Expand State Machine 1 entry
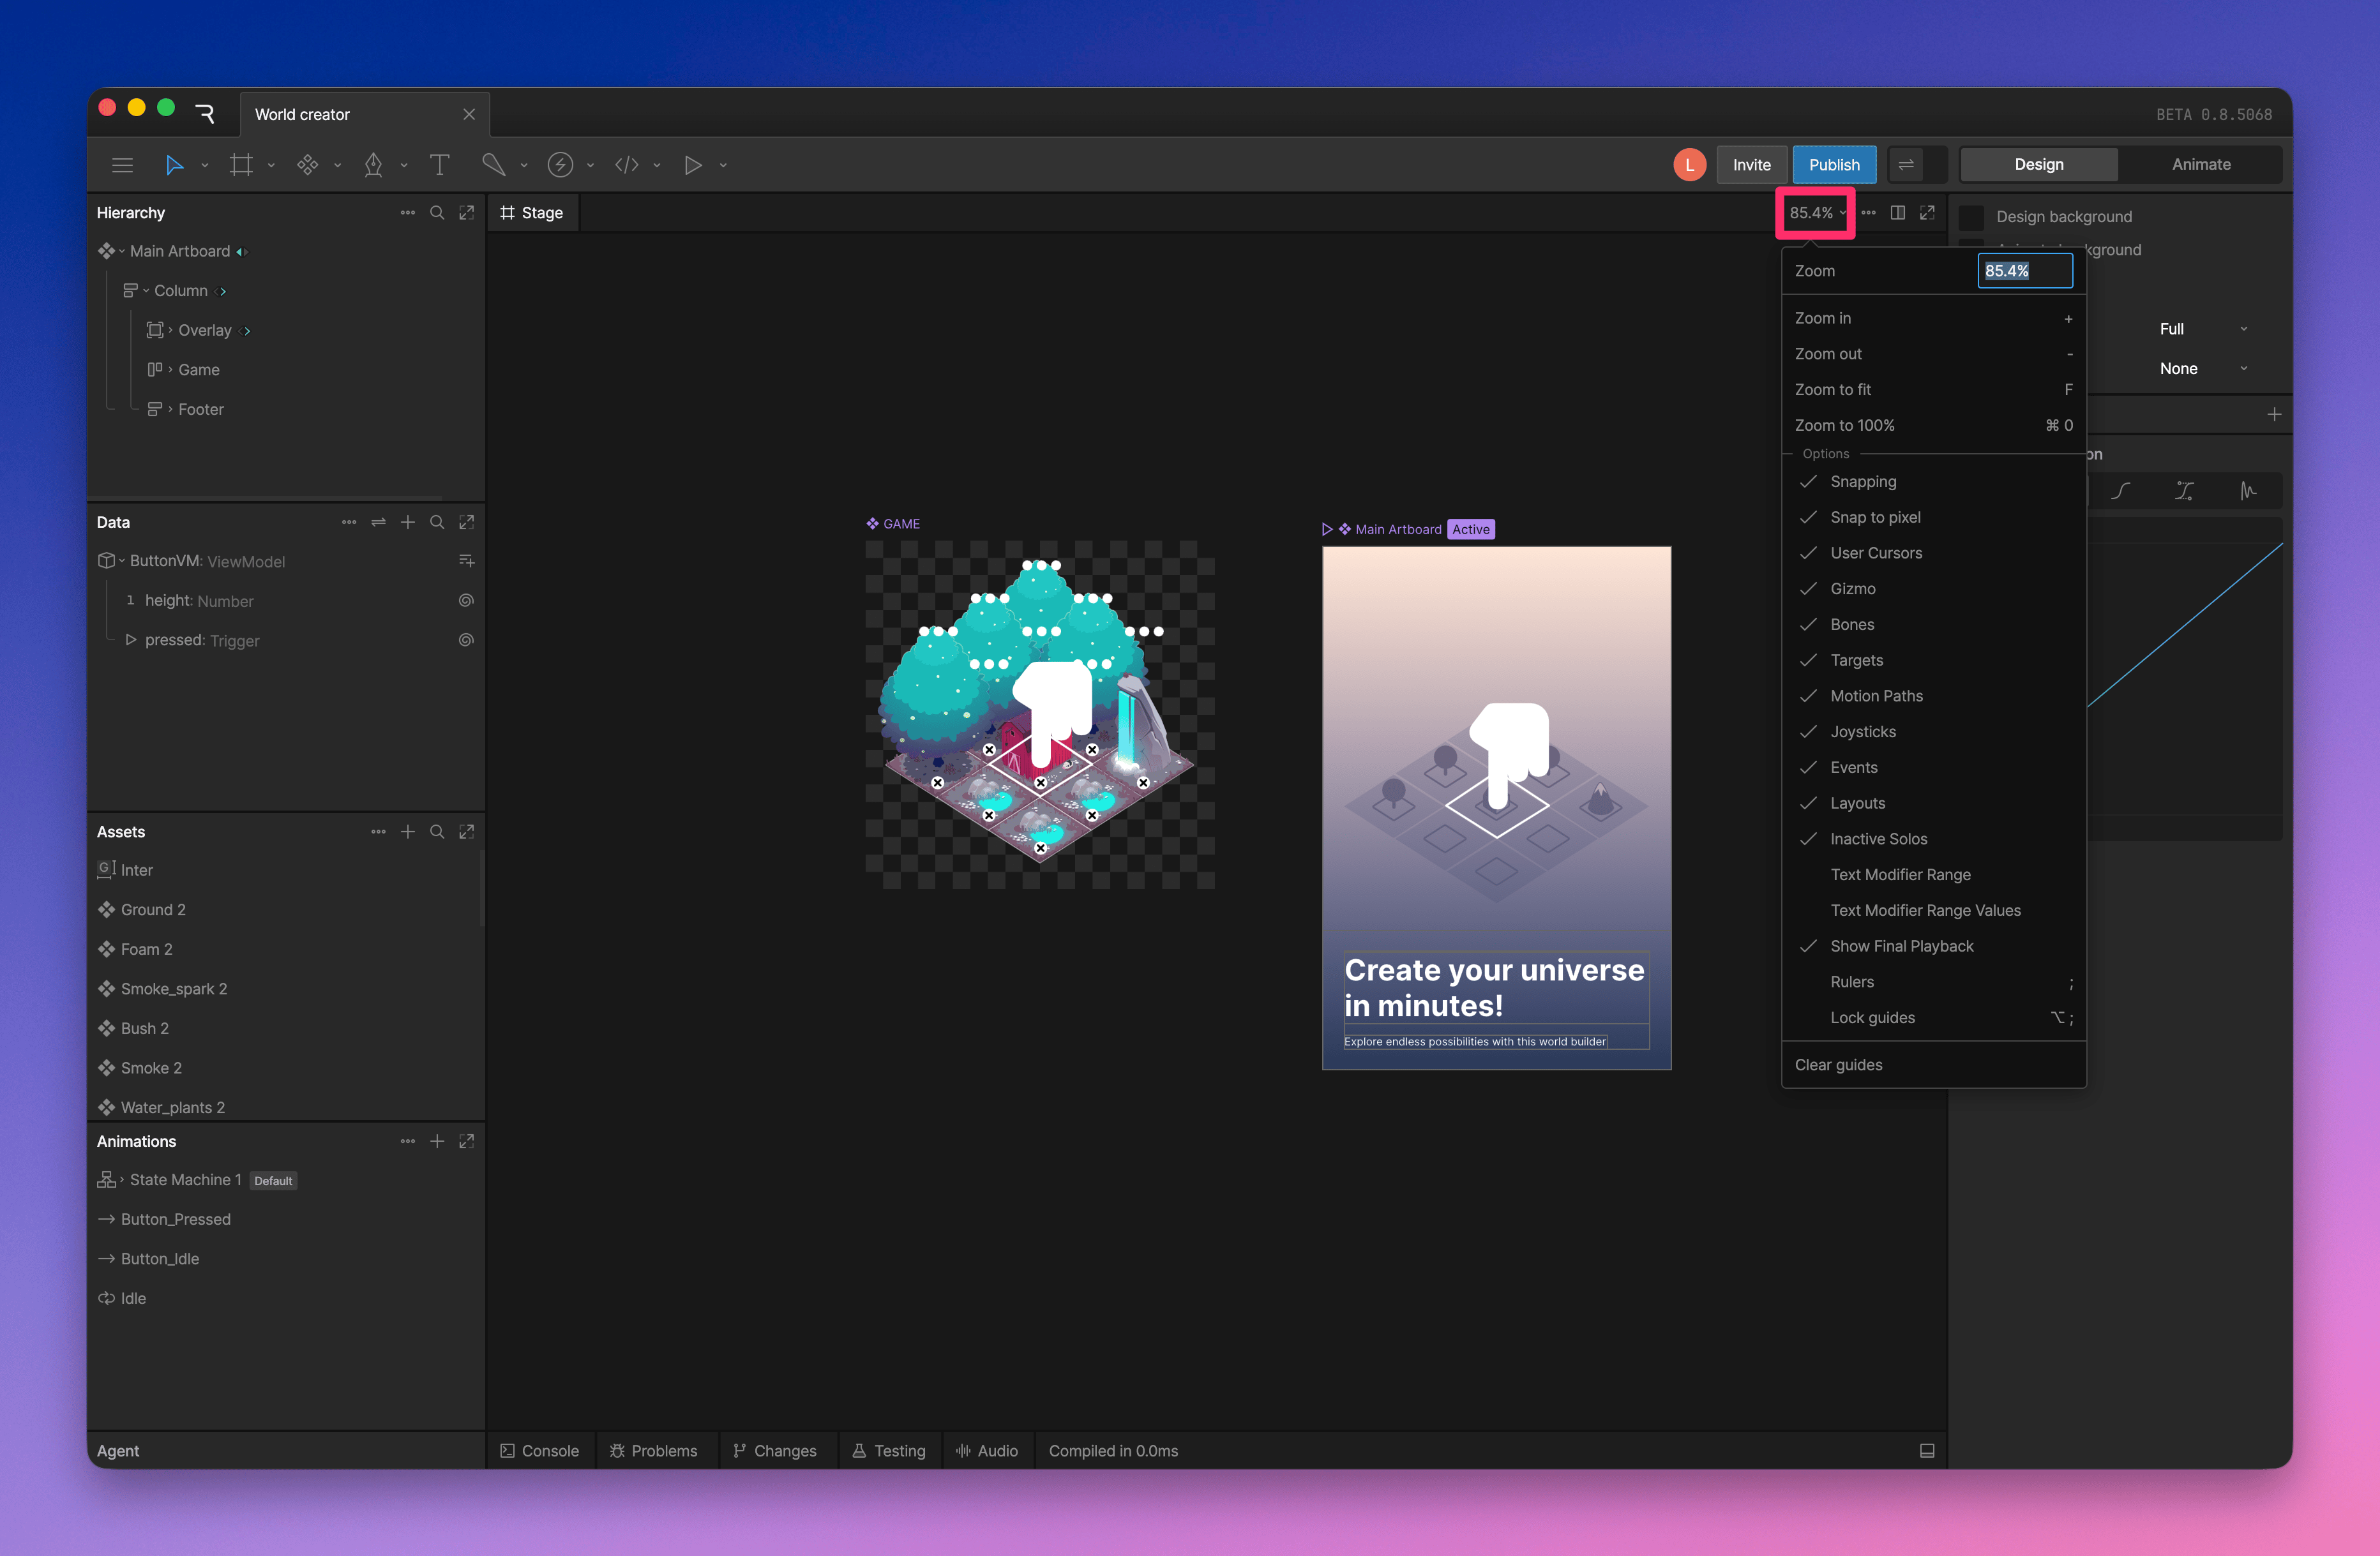 [x=122, y=1180]
